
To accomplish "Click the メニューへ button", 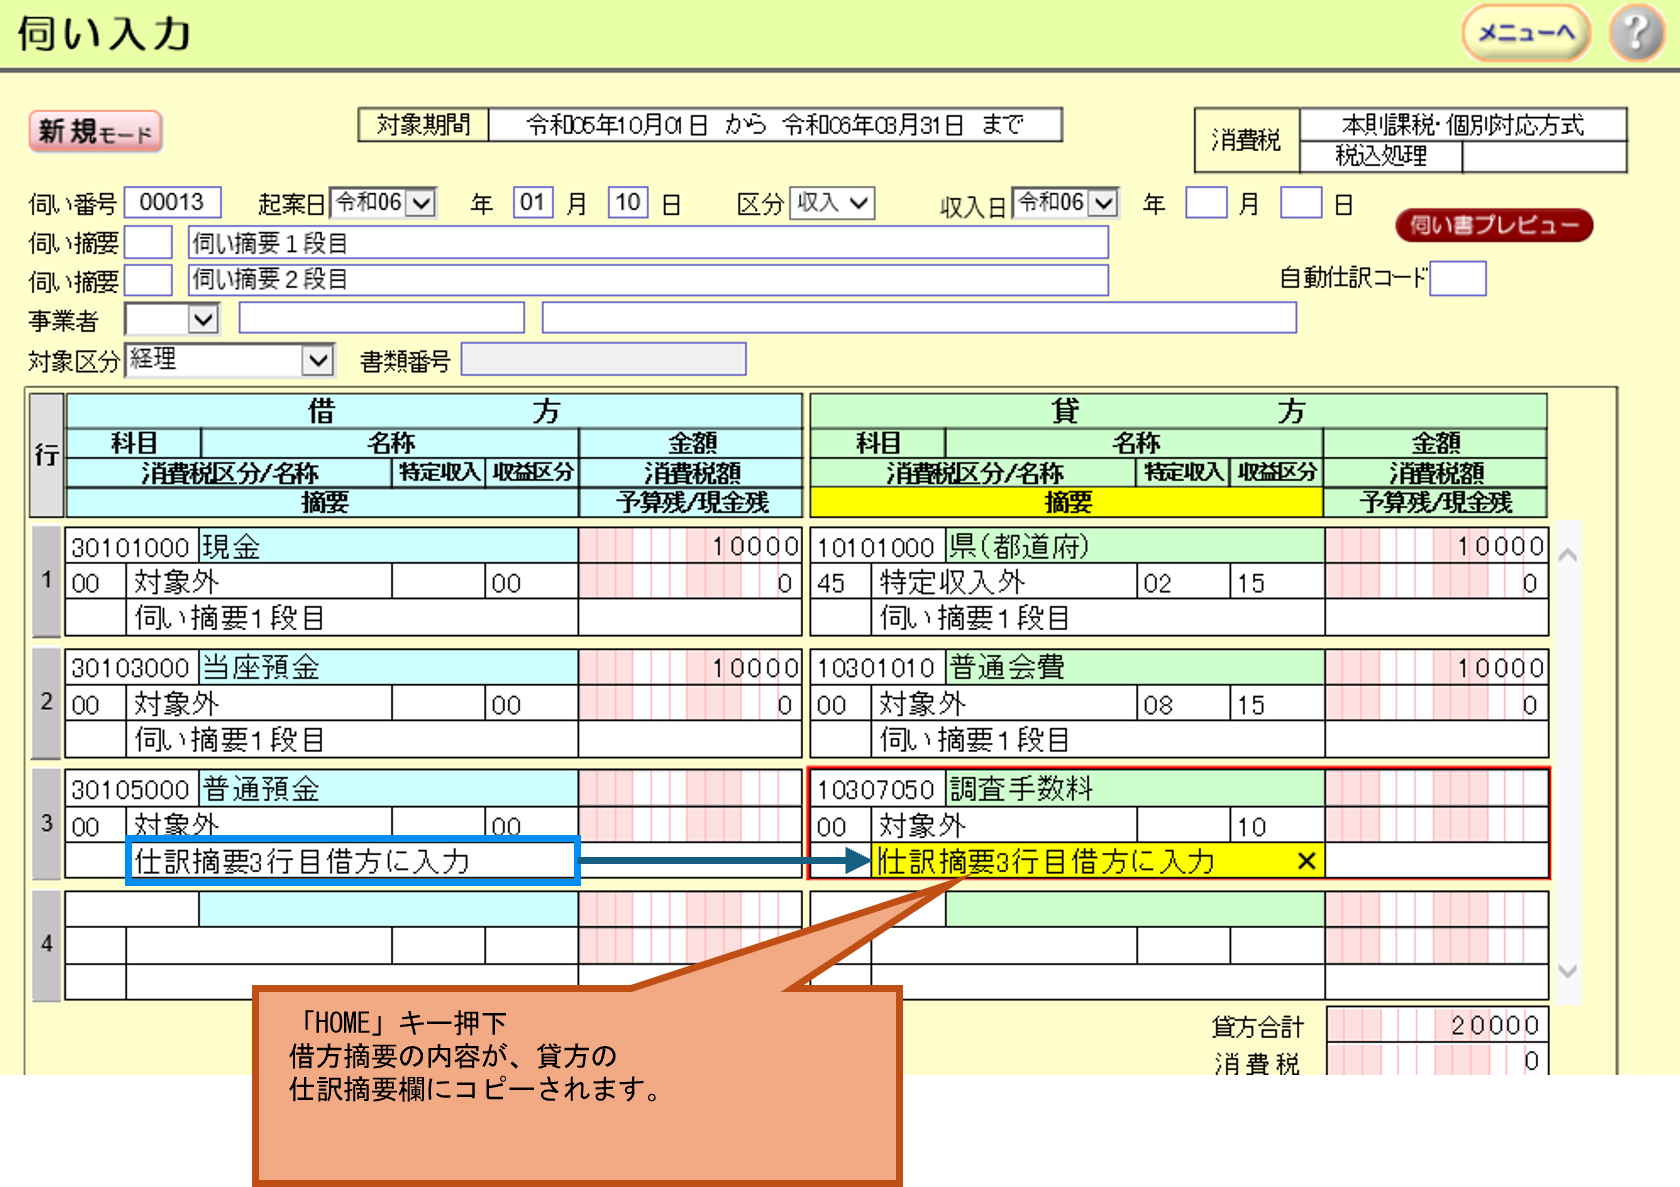I will click(1526, 33).
